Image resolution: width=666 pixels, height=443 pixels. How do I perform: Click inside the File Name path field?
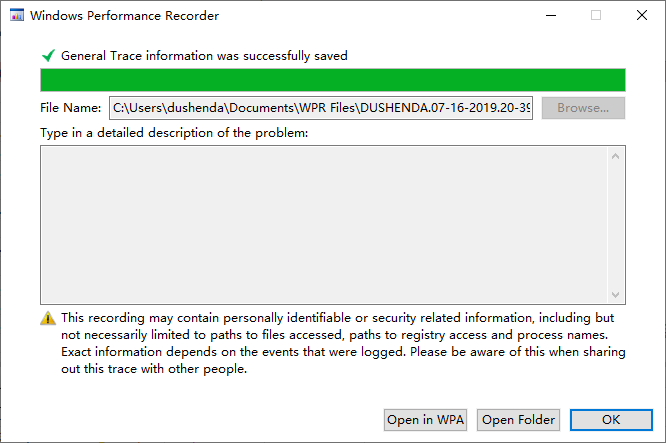click(320, 107)
